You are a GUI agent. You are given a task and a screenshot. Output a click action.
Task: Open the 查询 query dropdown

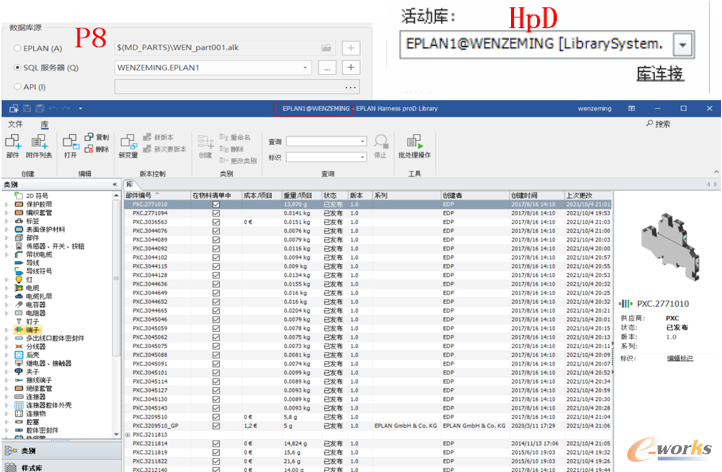click(x=362, y=141)
